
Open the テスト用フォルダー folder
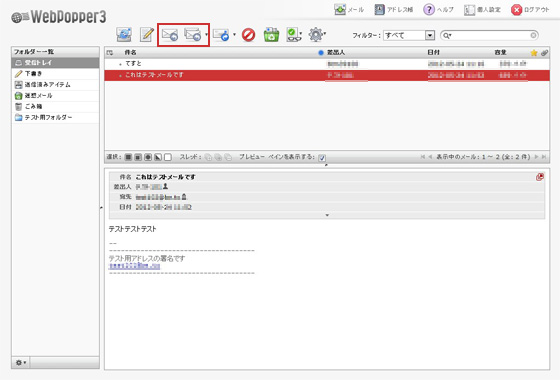(x=55, y=118)
